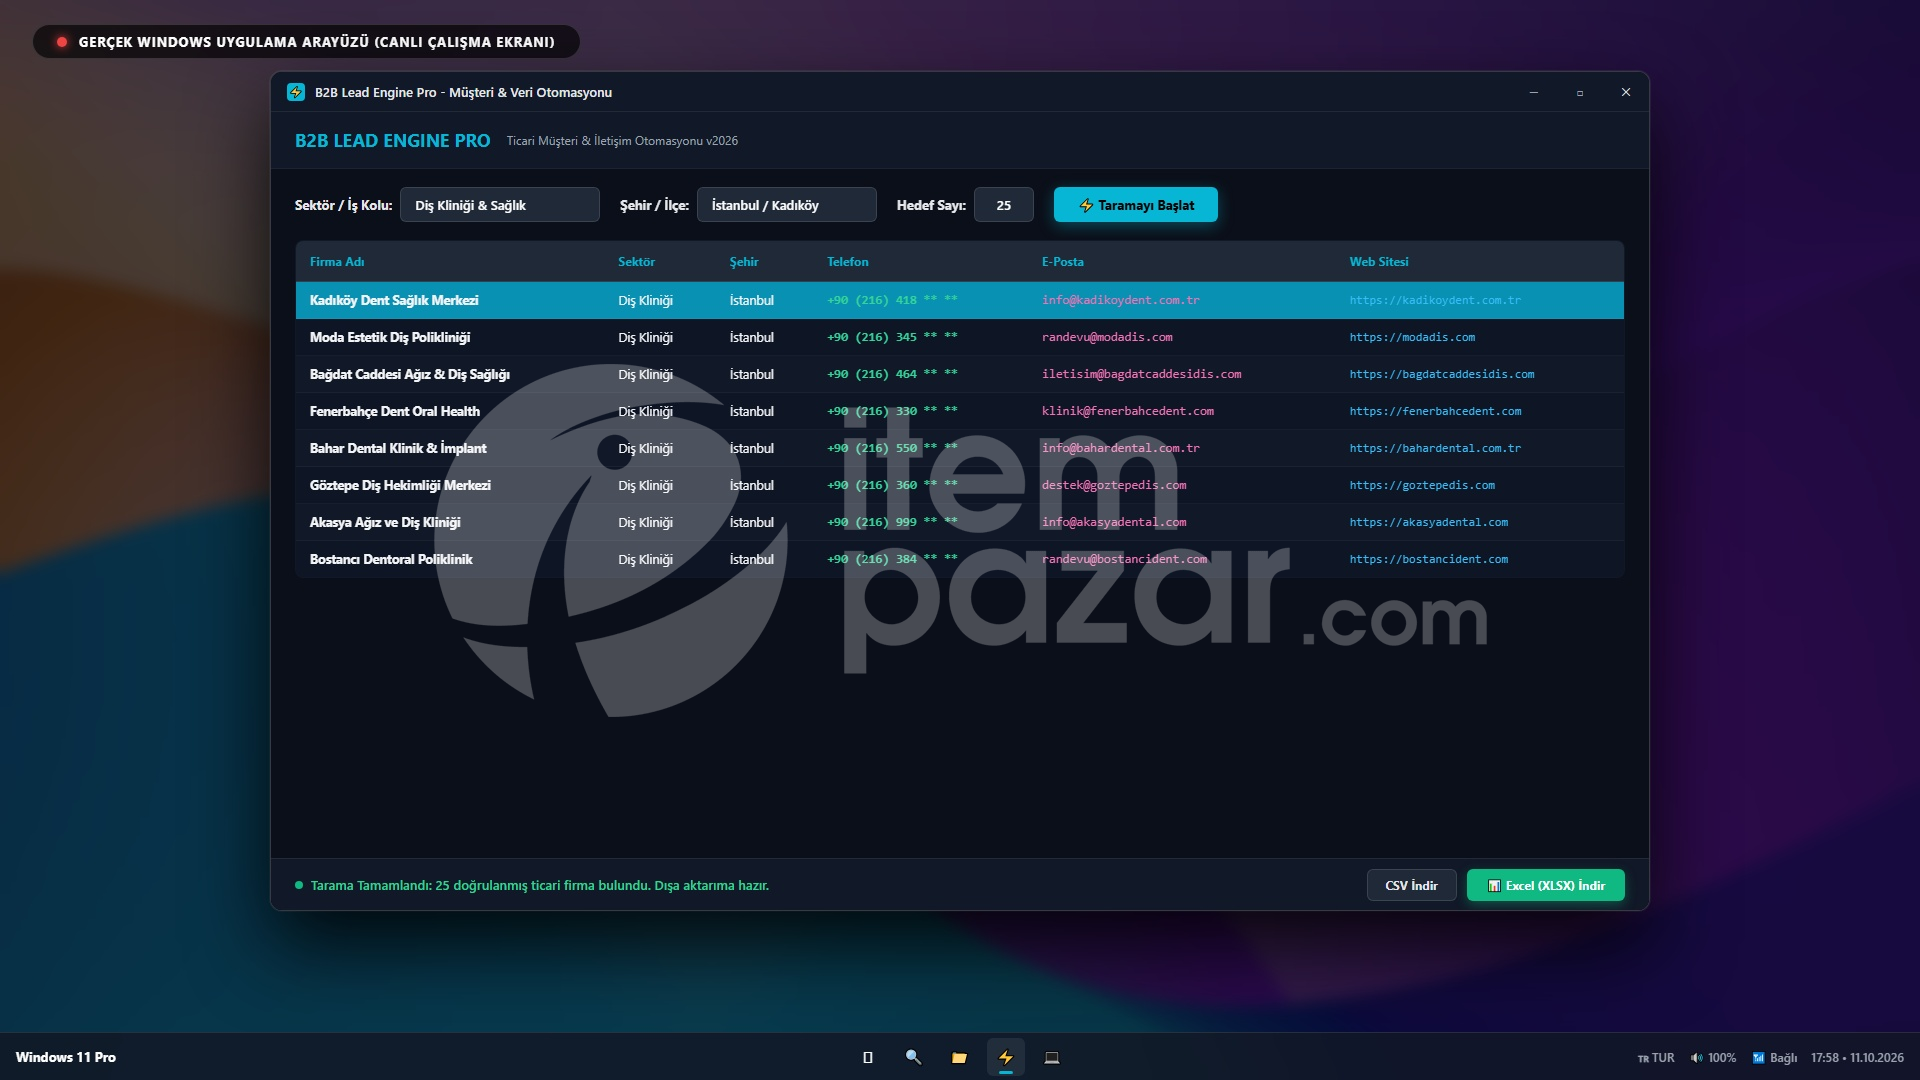Select the lightning bolt app in taskbar
This screenshot has width=1920, height=1080.
(x=1006, y=1057)
